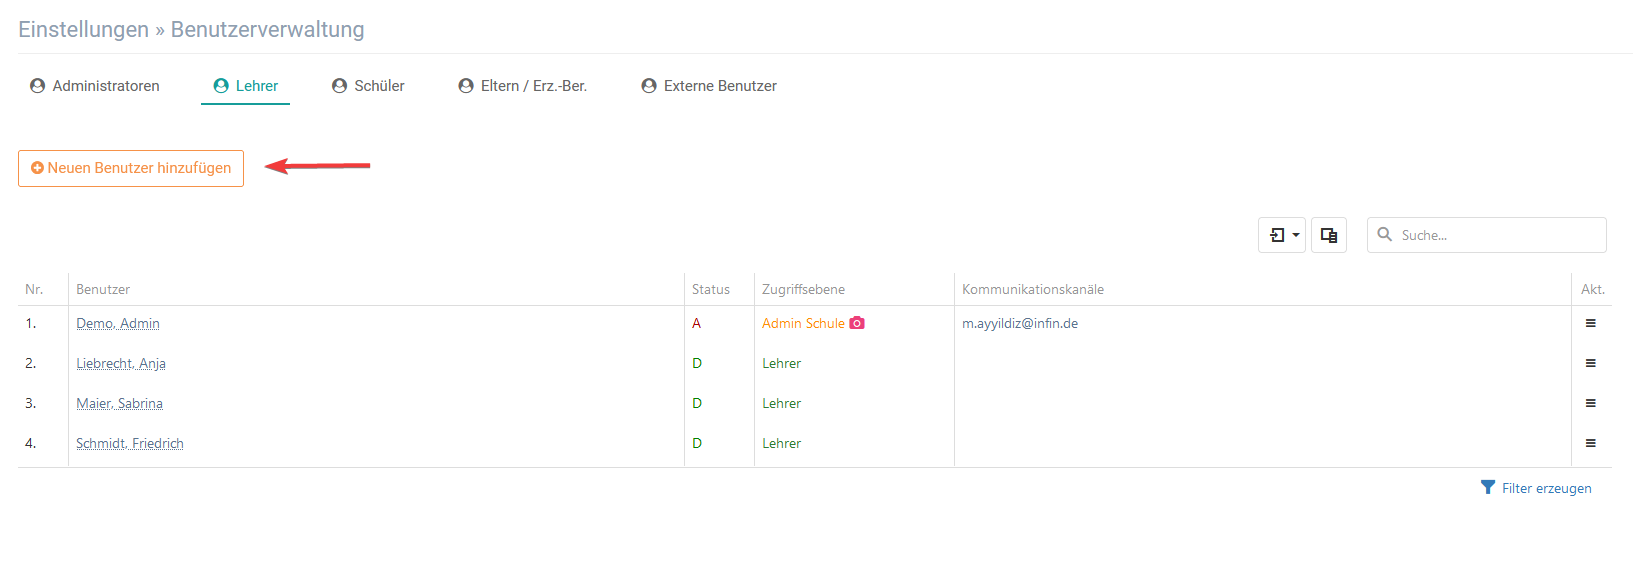
Task: Open actions menu for Demo, Admin row
Action: [1590, 323]
